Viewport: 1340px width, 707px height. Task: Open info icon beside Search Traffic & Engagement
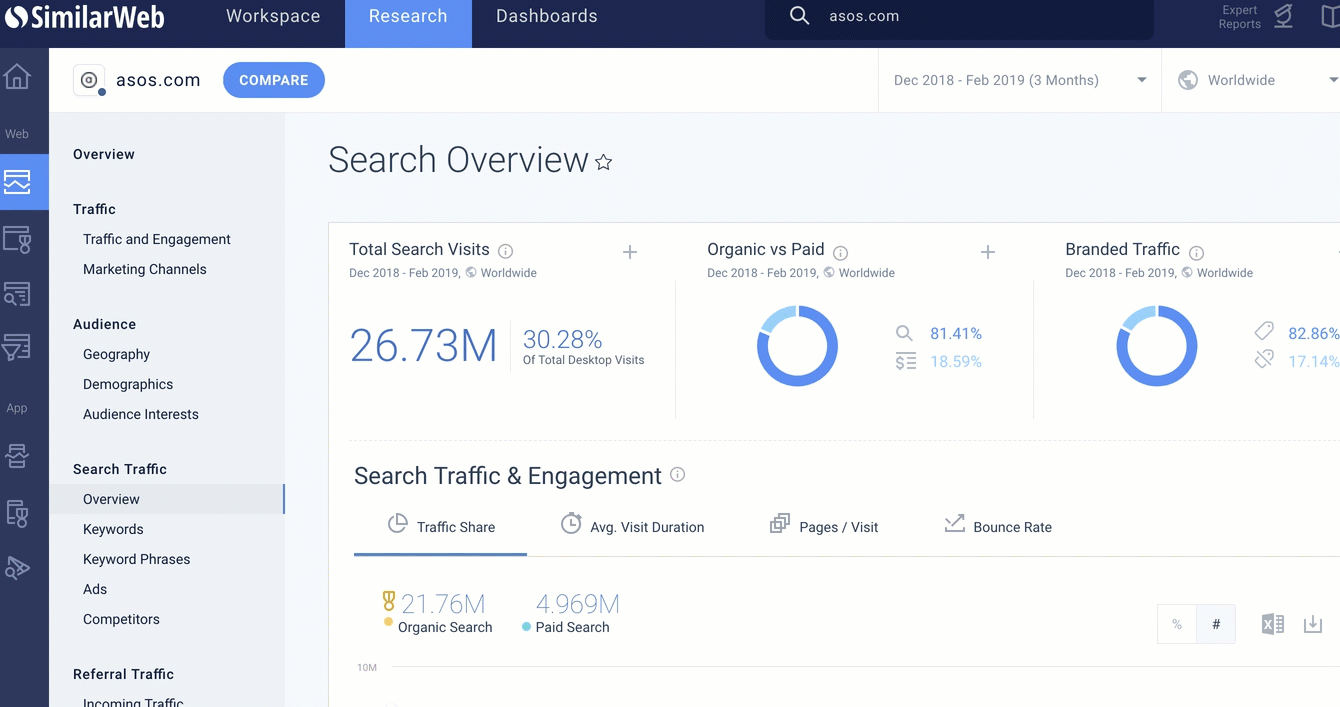click(x=678, y=475)
